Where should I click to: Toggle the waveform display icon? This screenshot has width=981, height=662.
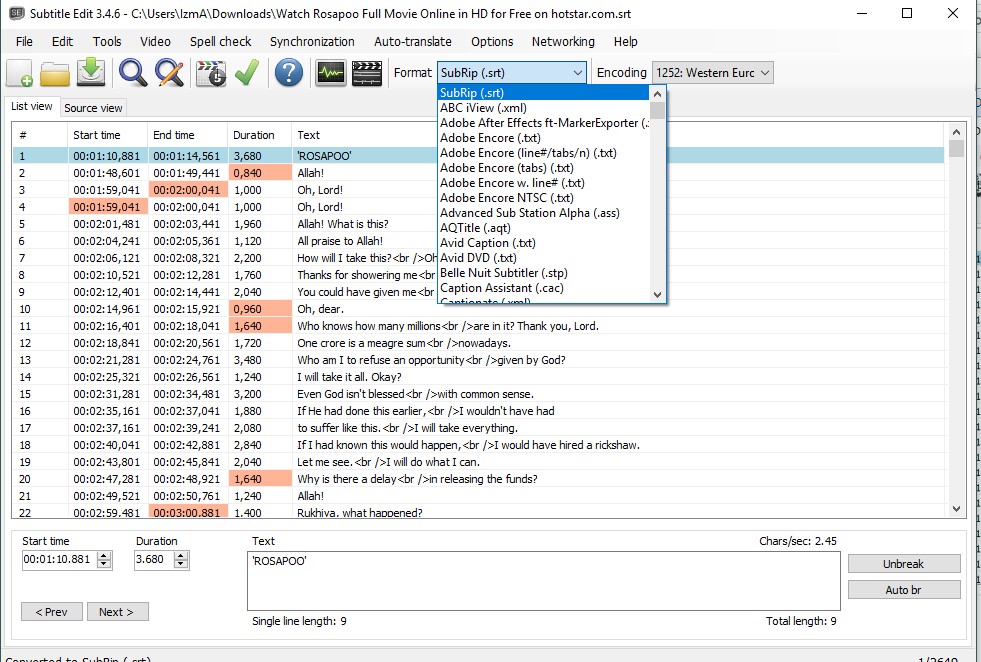[330, 73]
